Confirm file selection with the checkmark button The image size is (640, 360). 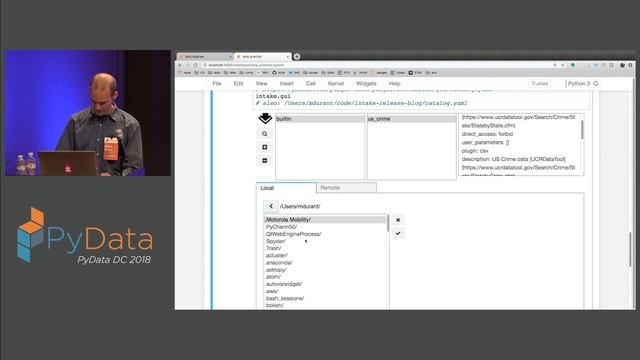tap(398, 233)
